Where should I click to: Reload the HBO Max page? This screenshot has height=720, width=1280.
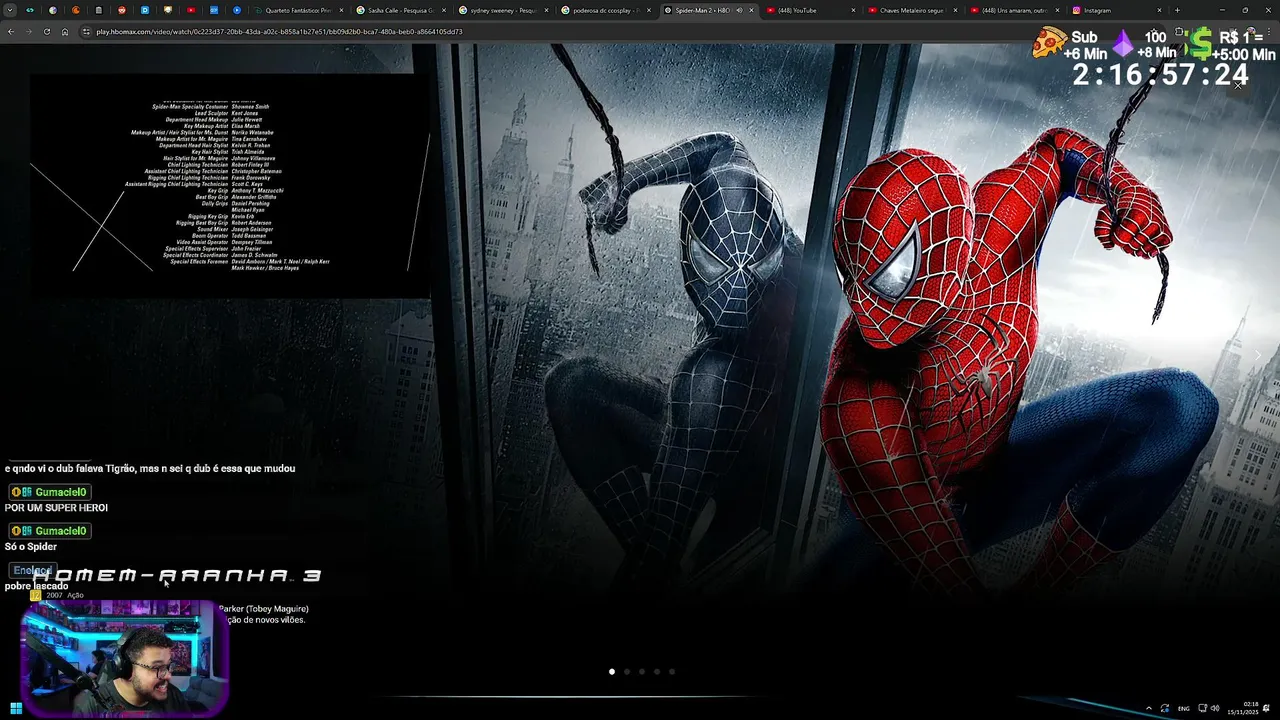[46, 32]
